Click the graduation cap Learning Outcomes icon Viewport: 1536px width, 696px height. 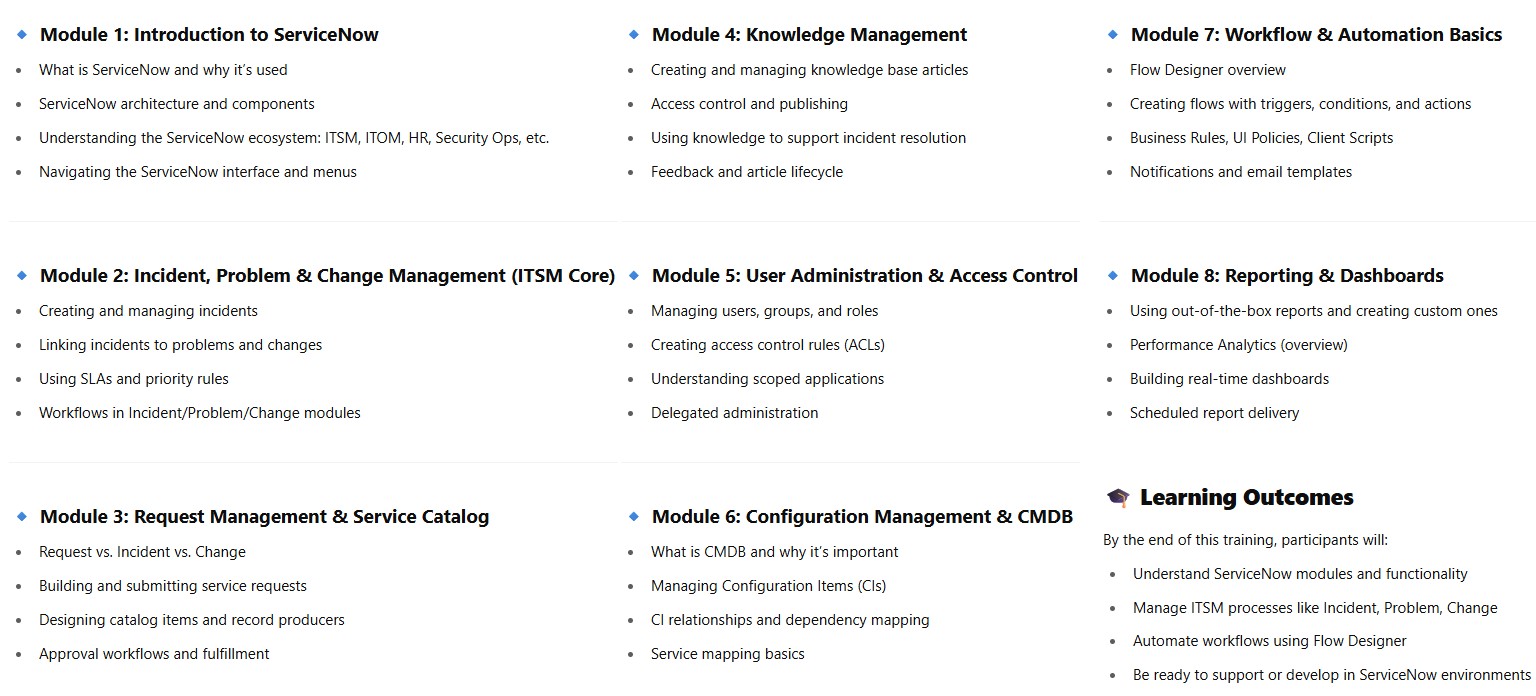tap(1118, 498)
